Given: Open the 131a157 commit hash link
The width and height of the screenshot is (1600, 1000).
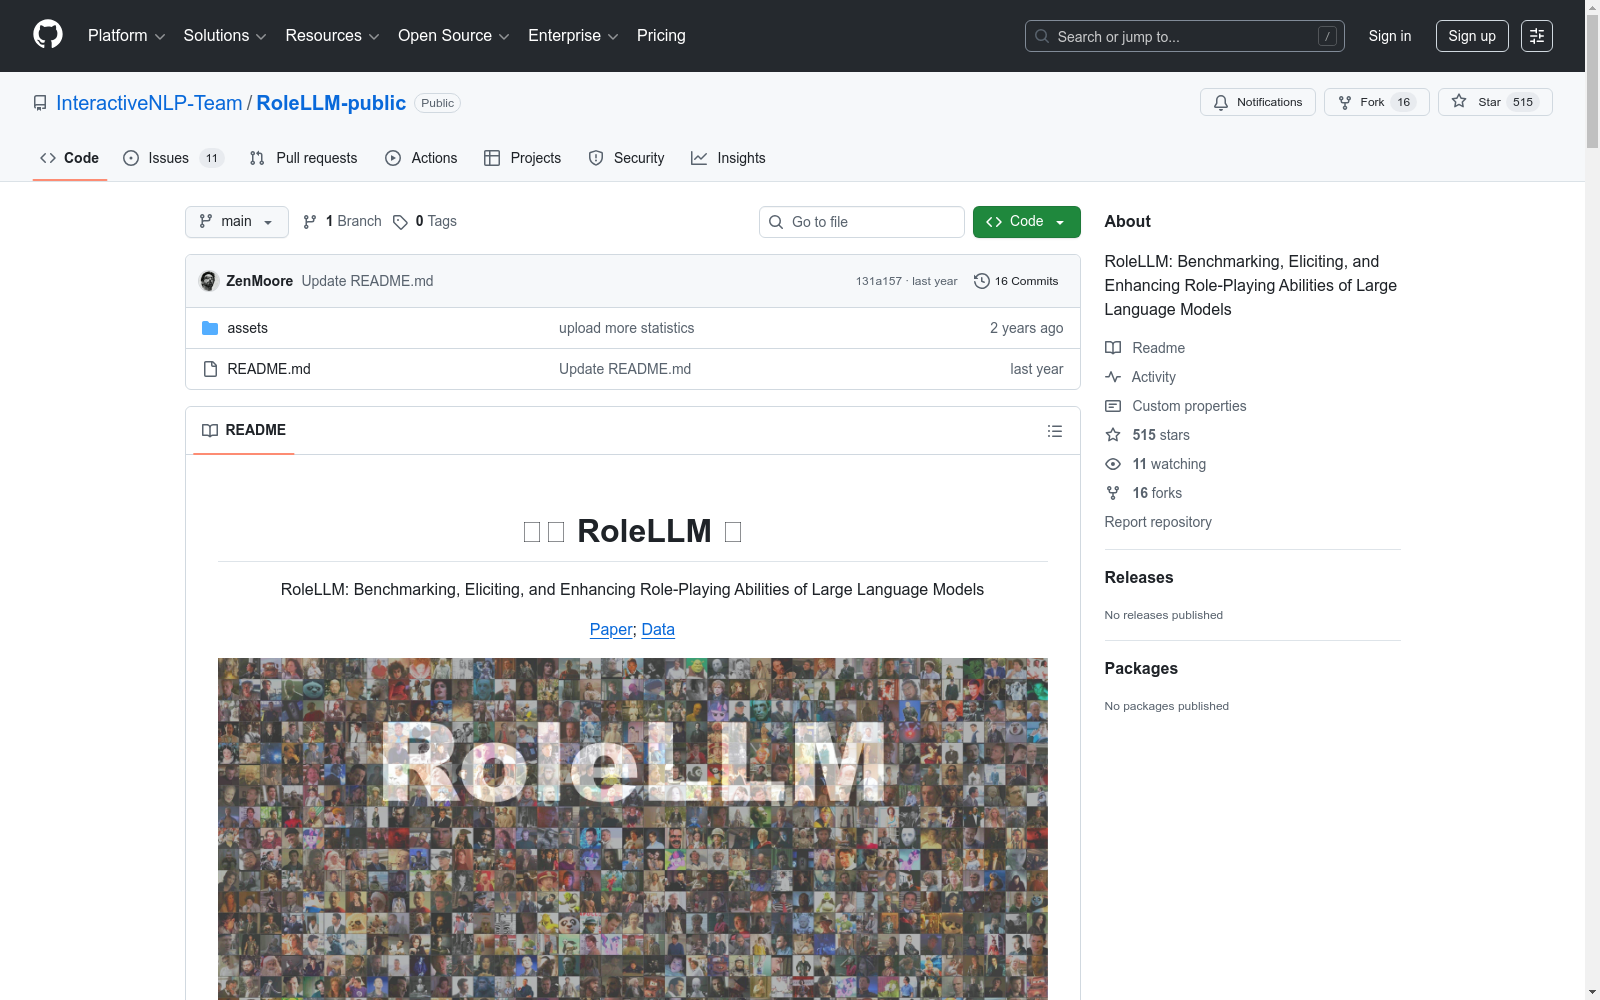Looking at the screenshot, I should (878, 281).
